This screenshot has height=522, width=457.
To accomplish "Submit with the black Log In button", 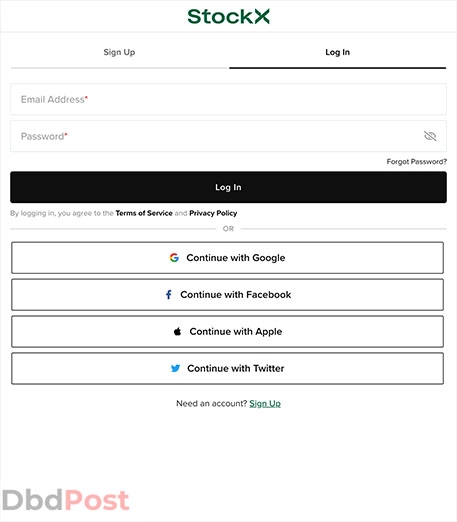I will [228, 187].
